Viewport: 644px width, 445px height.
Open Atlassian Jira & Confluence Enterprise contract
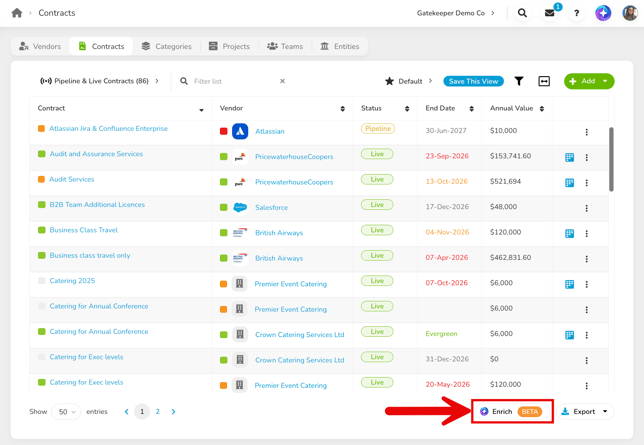point(108,129)
